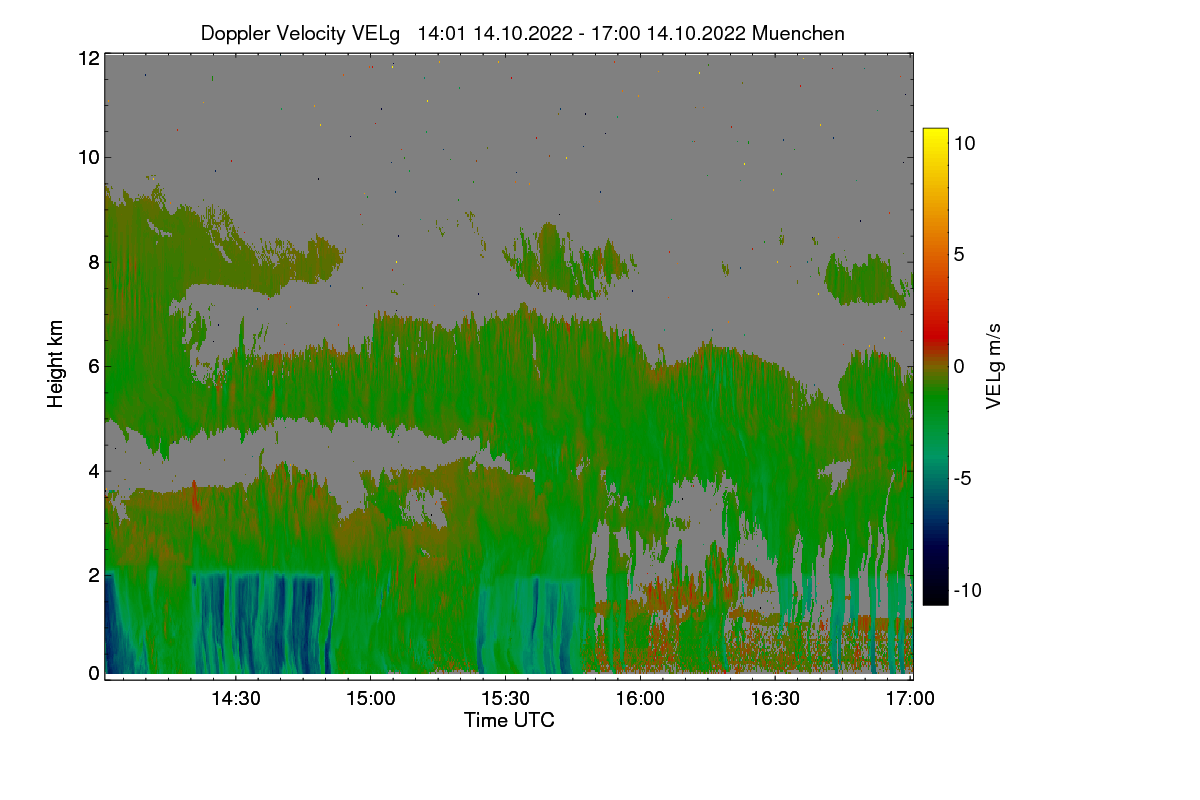Viewport: 1200px width, 800px height.
Task: Click 'Muenchen' in the plot title
Action: (798, 33)
